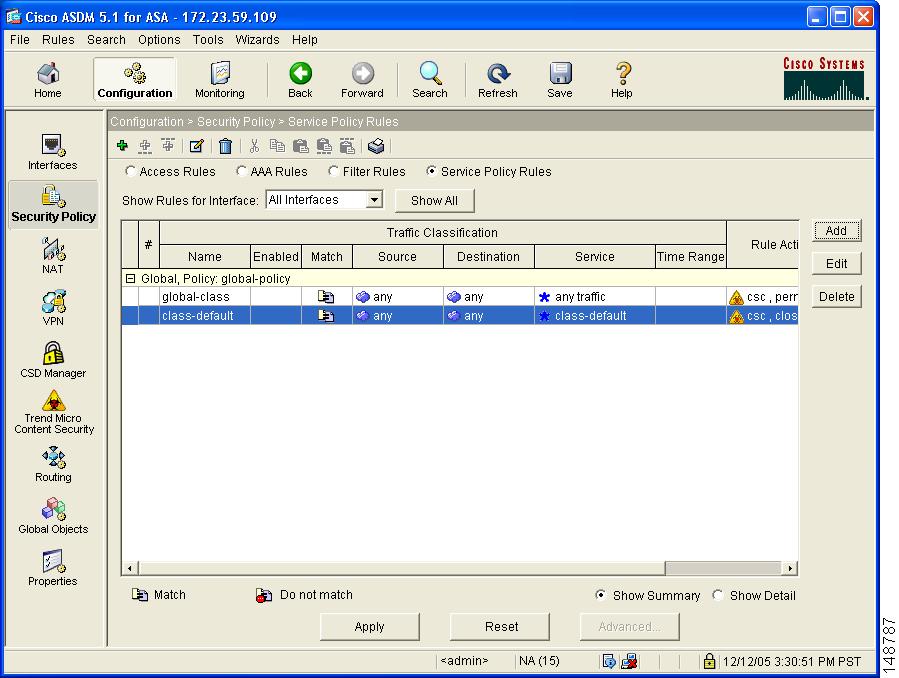Click the Add button on the right
This screenshot has width=899, height=678.
[837, 230]
